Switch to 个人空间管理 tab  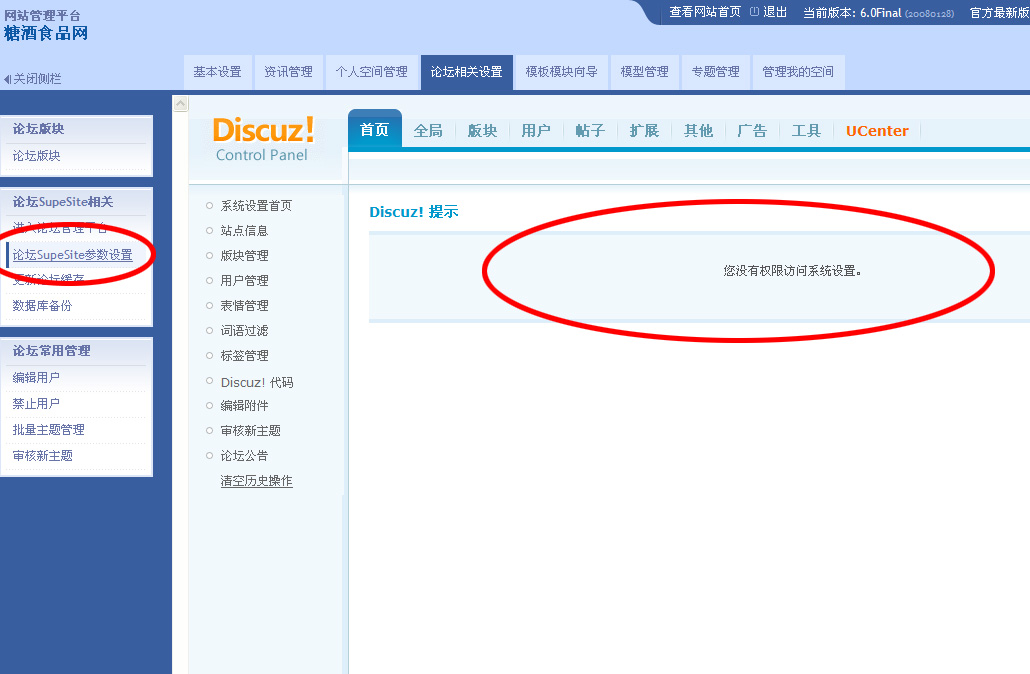(x=372, y=72)
